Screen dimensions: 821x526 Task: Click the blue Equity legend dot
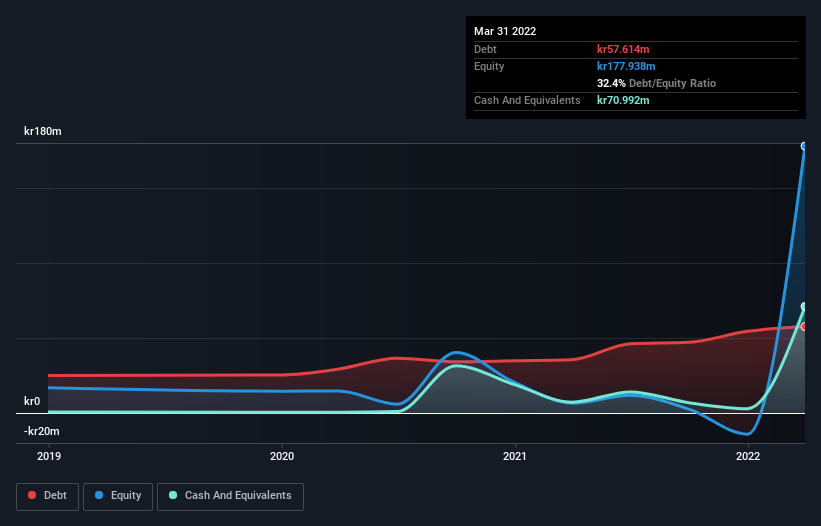[x=99, y=495]
